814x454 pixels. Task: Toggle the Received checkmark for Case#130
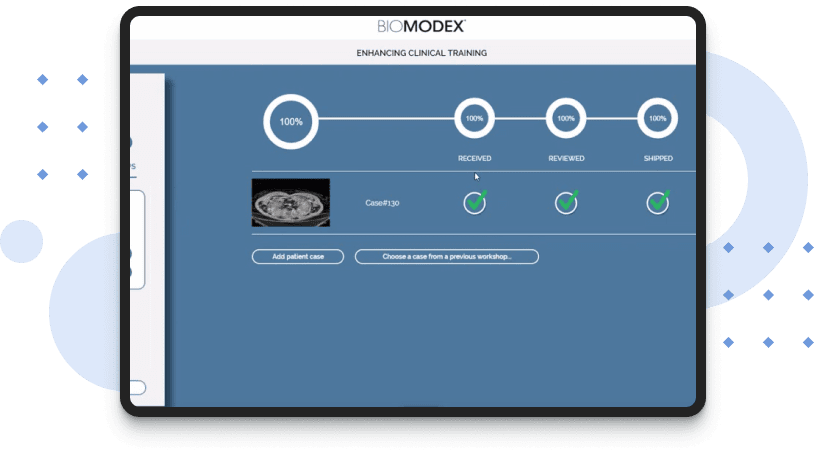point(475,202)
